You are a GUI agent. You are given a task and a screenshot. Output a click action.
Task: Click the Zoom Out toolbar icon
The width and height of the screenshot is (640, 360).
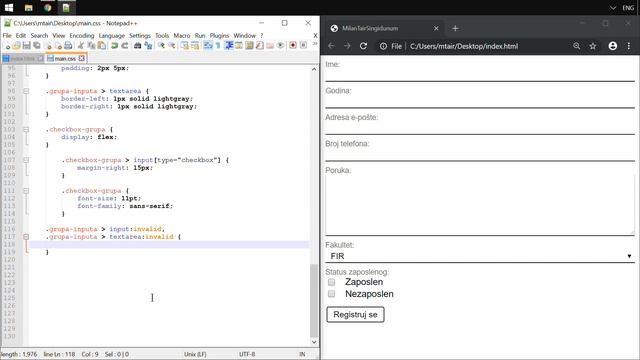click(172, 45)
